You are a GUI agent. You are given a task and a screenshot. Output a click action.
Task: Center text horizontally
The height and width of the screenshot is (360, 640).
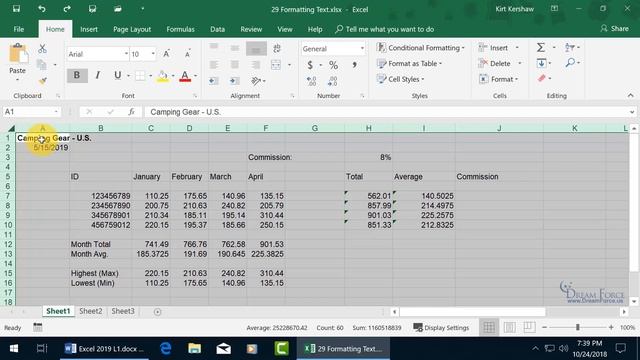coord(235,64)
